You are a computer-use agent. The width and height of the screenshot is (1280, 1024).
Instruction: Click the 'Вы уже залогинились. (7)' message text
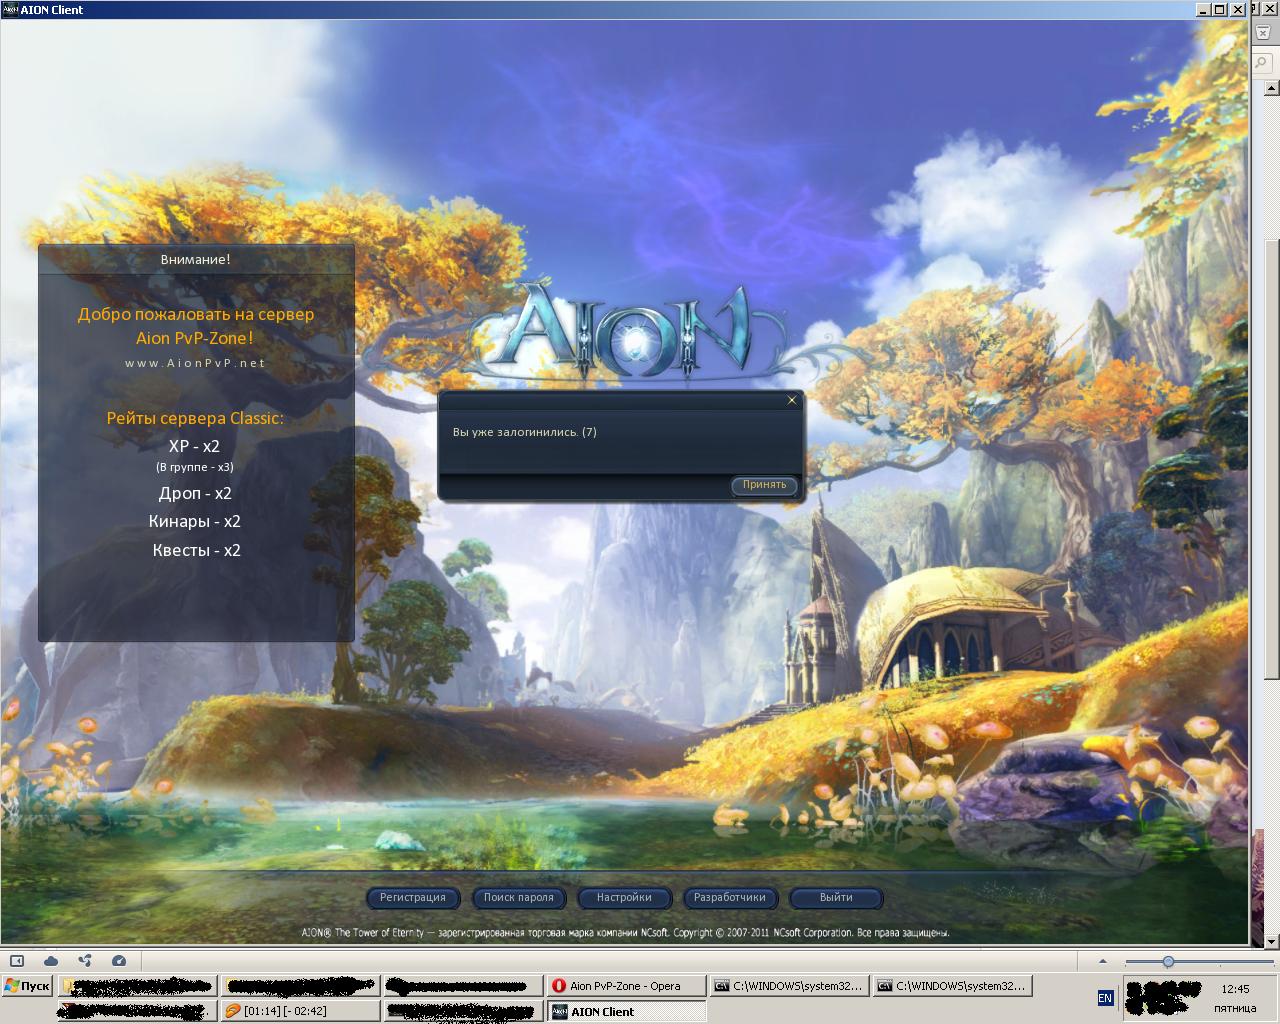point(525,432)
